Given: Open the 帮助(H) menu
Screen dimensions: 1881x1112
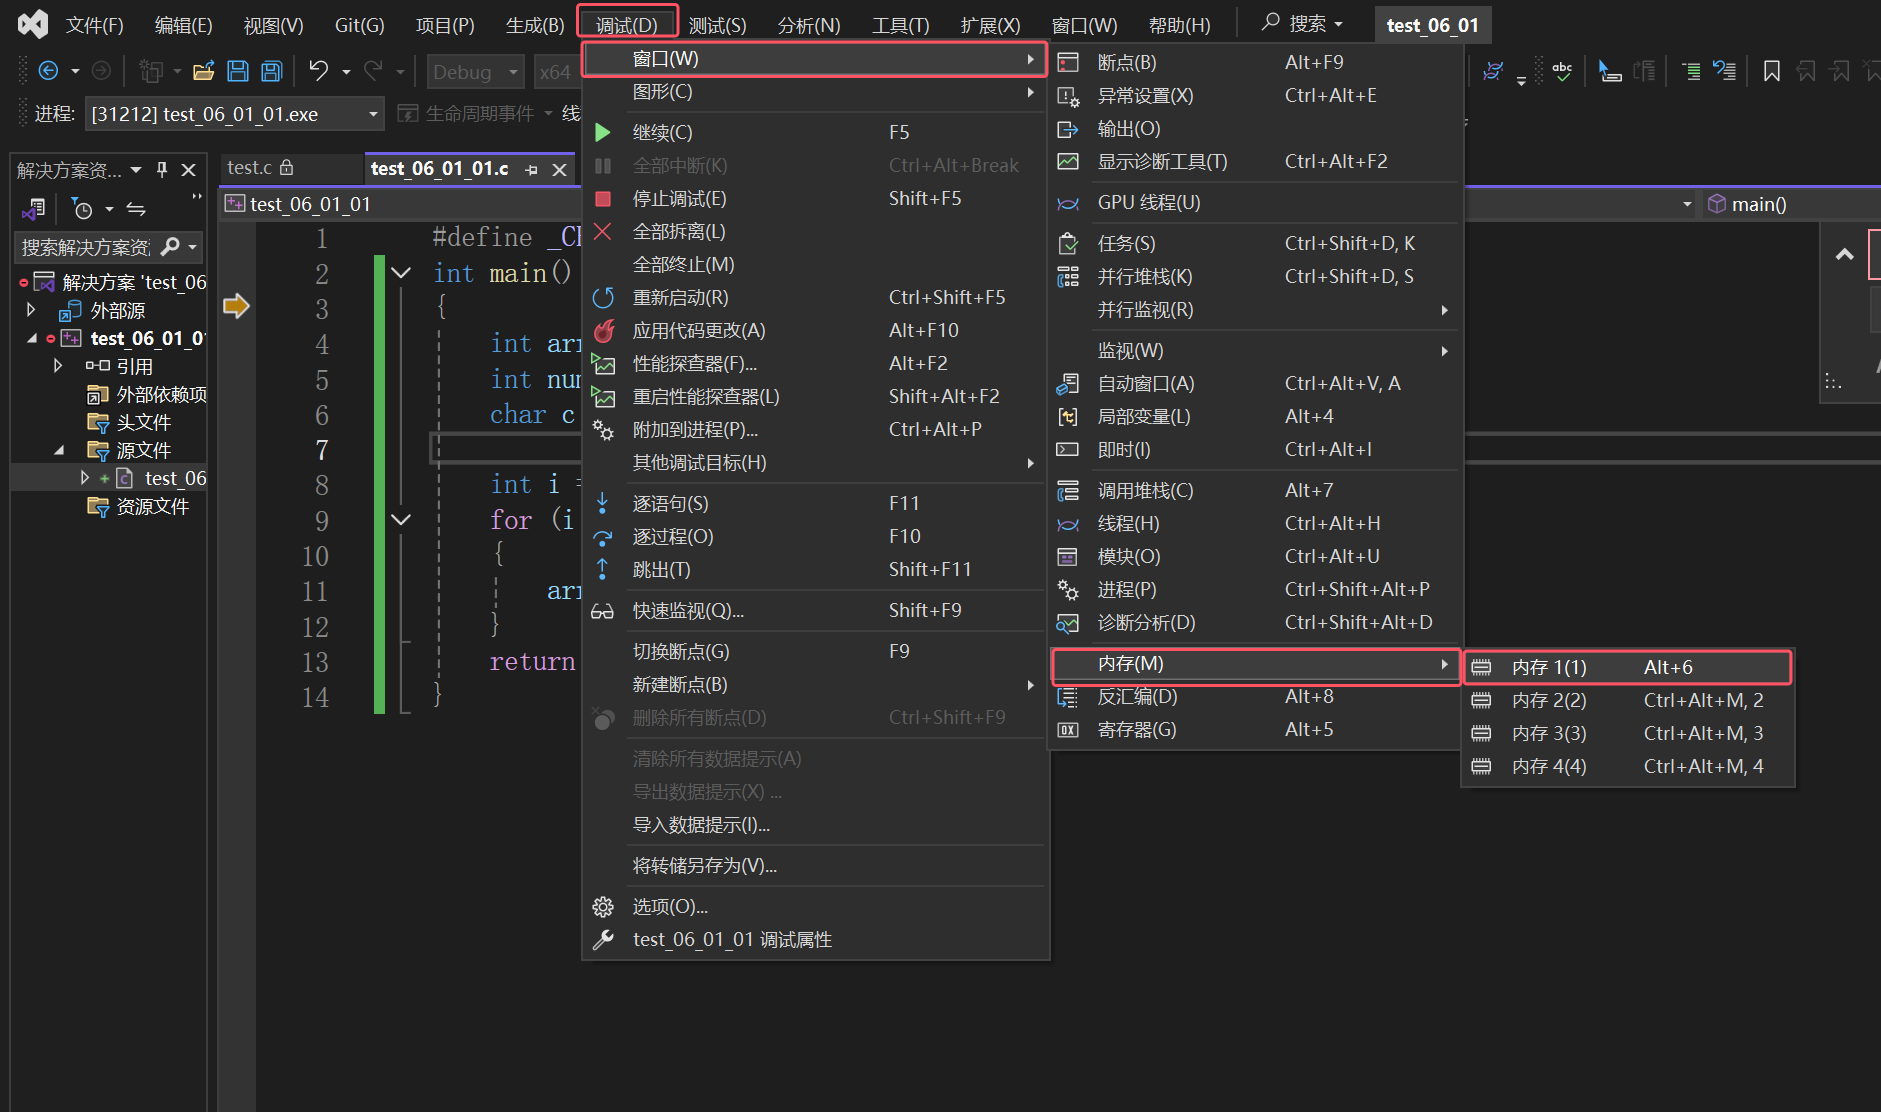Looking at the screenshot, I should (x=1179, y=25).
